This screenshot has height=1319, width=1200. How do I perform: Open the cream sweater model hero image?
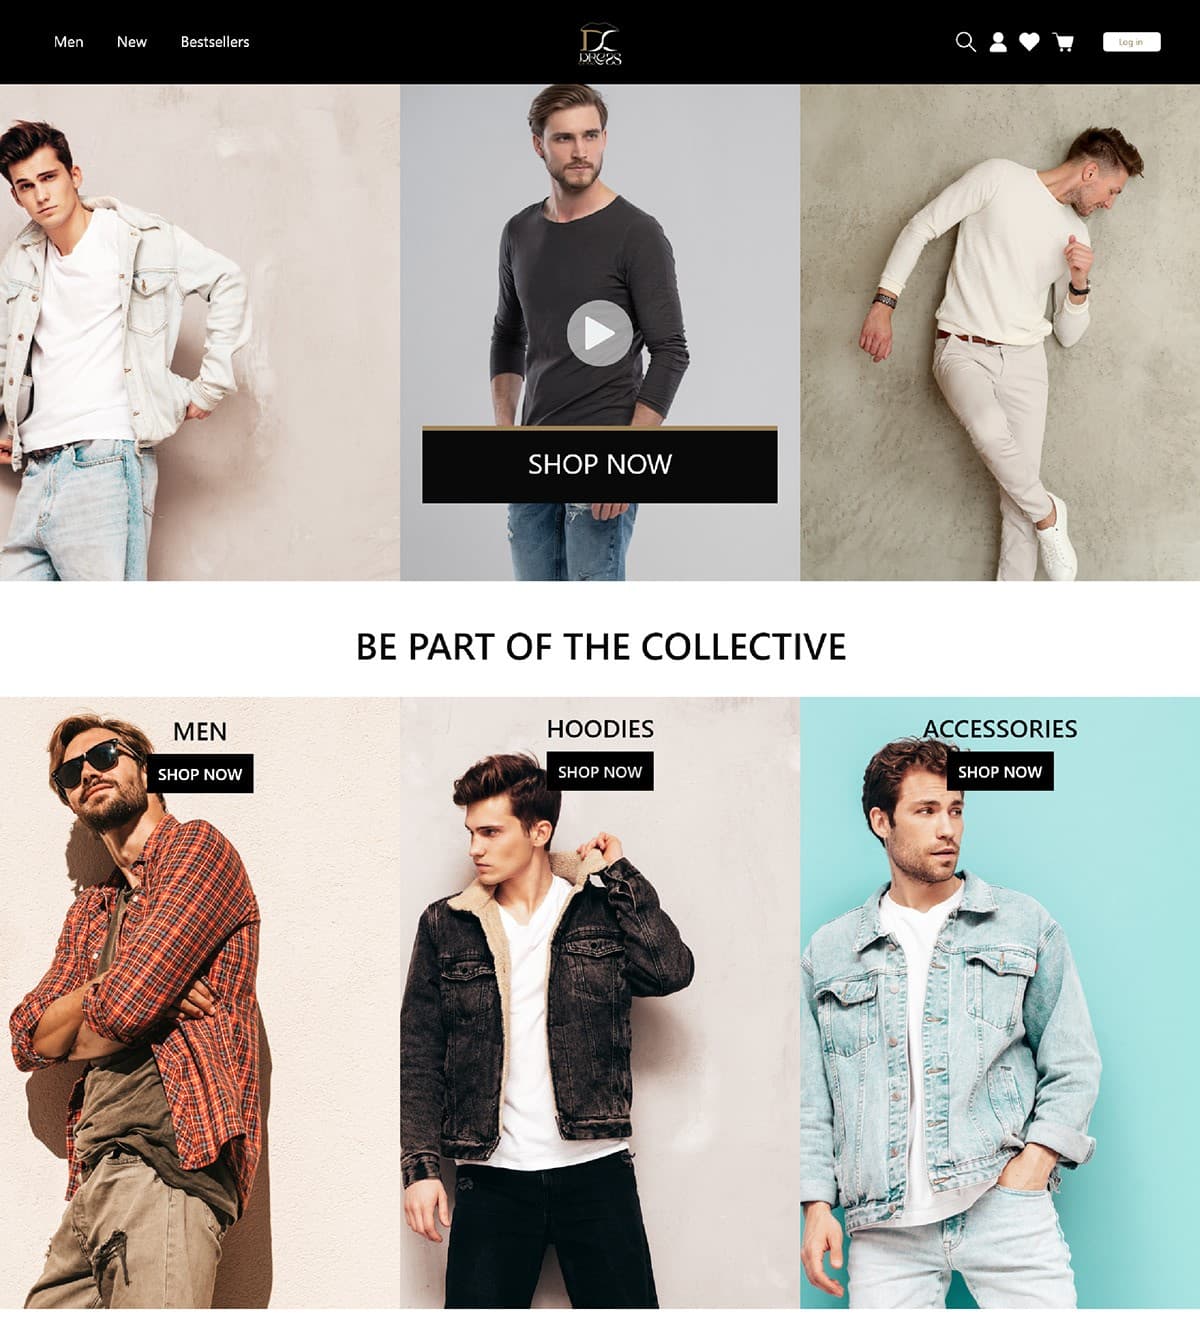(x=1000, y=332)
